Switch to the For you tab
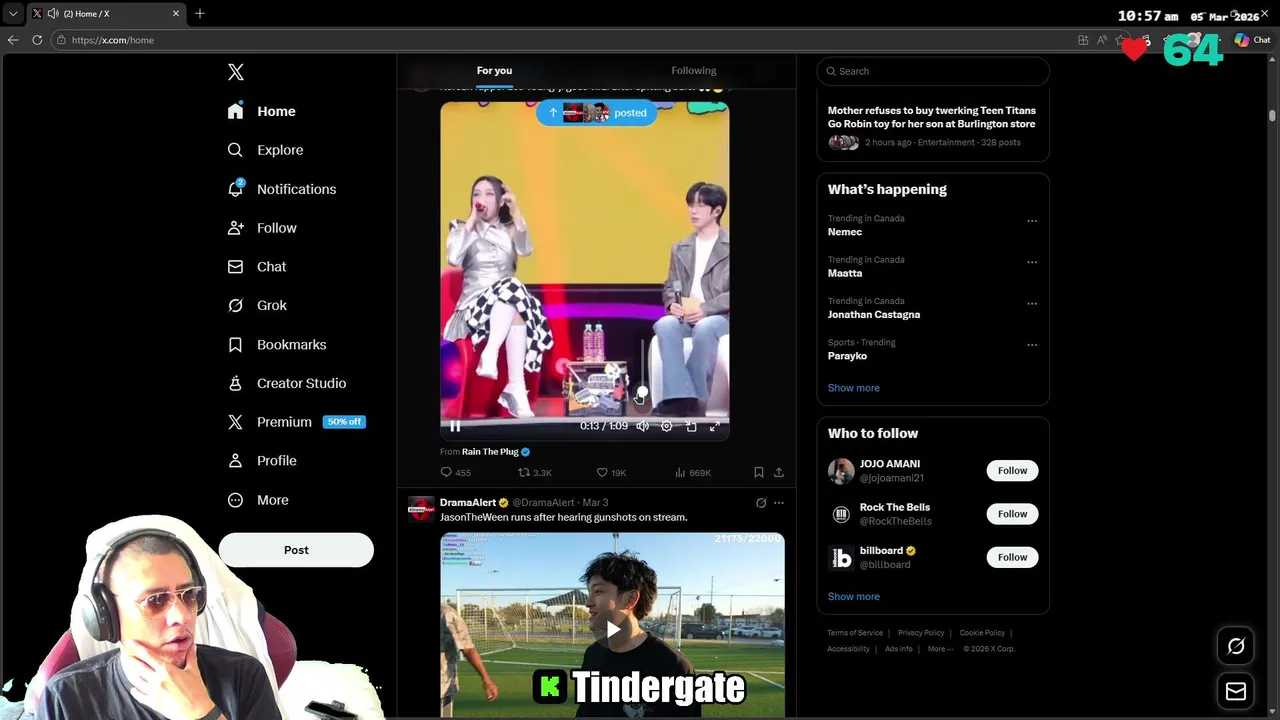This screenshot has width=1280, height=720. 494,71
